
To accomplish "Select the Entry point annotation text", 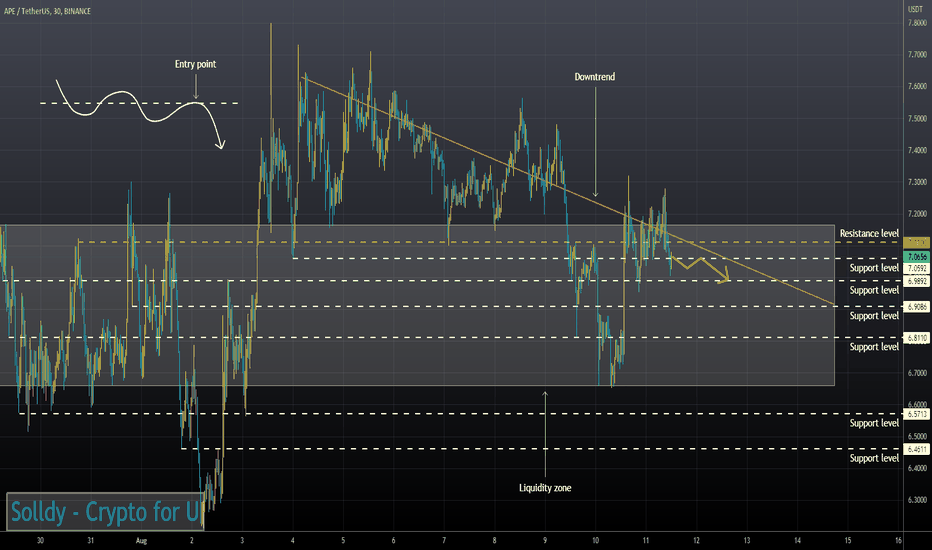I will (x=196, y=64).
